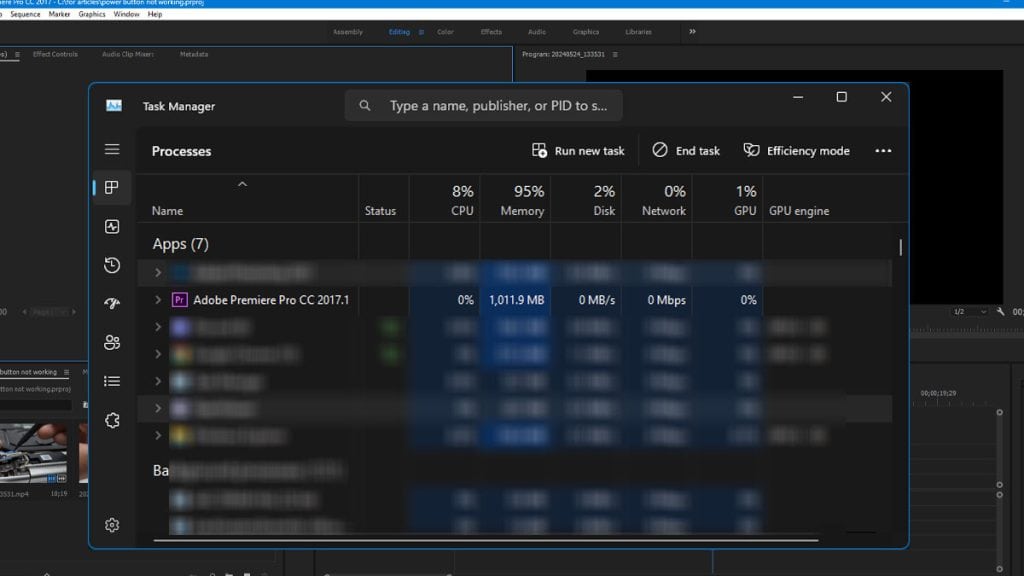Open Startup apps page in sidebar
This screenshot has width=1024, height=576.
click(x=112, y=304)
